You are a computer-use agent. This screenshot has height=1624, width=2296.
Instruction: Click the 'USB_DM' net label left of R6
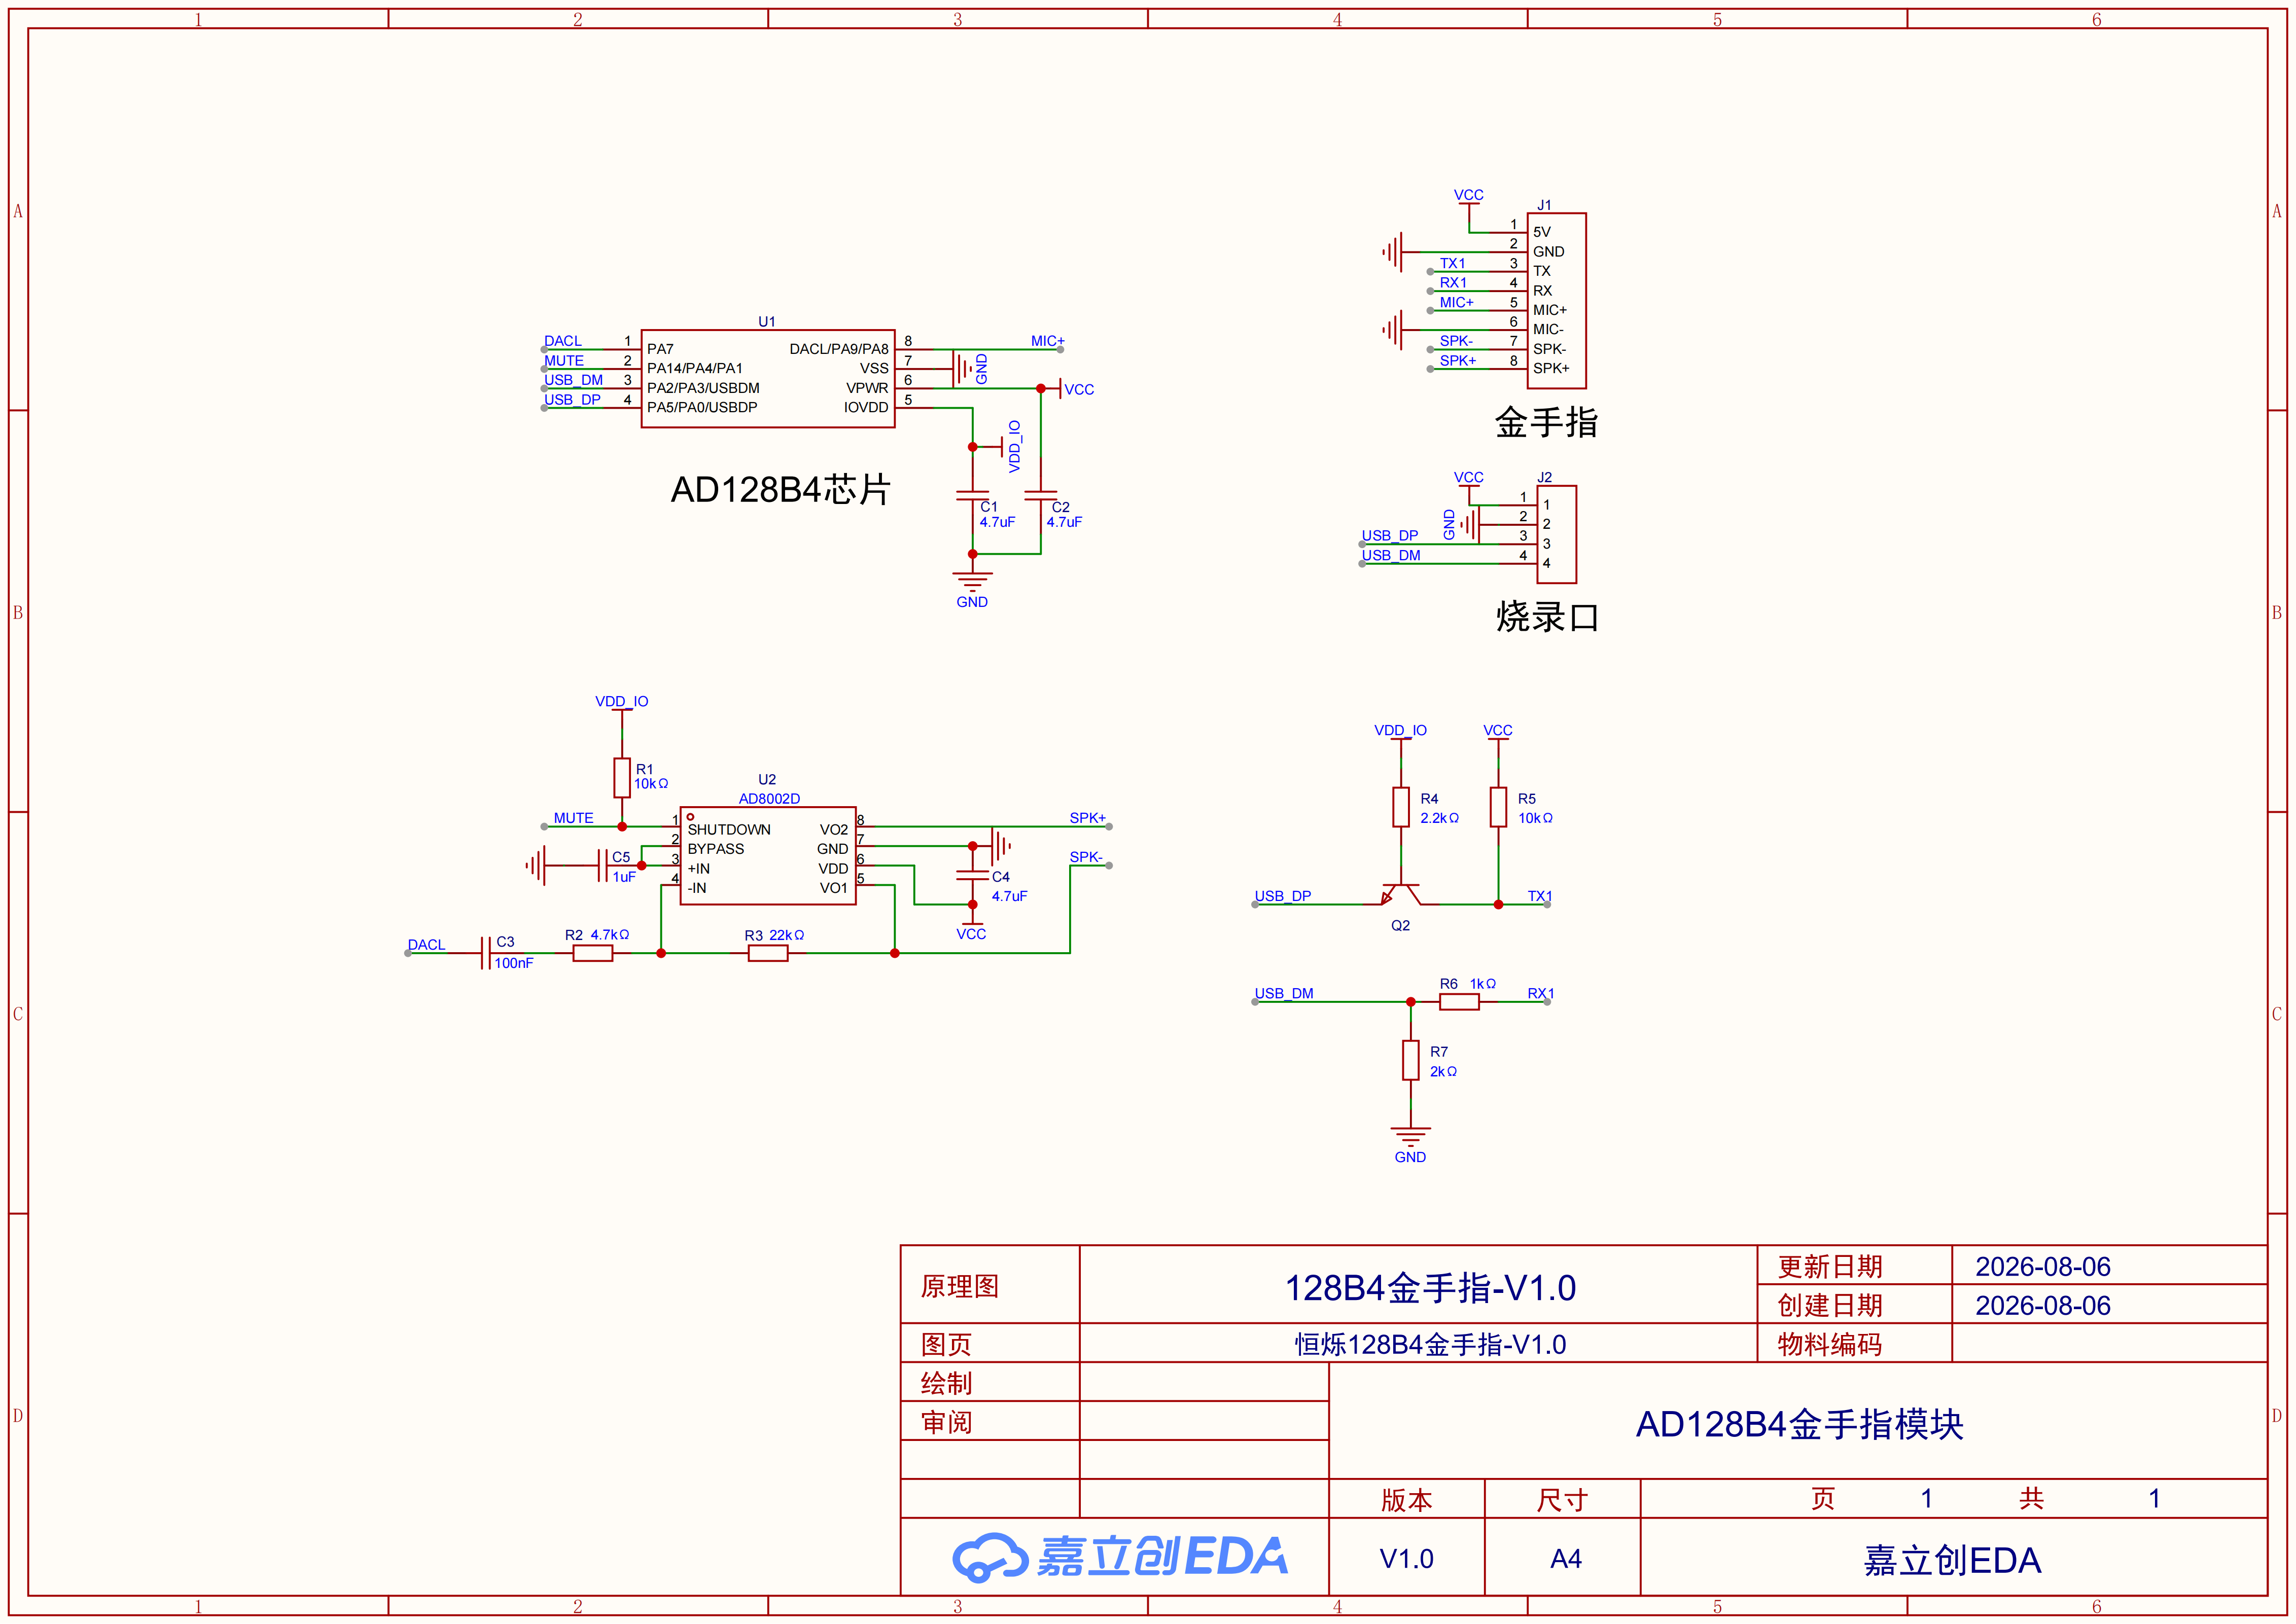click(x=1284, y=993)
